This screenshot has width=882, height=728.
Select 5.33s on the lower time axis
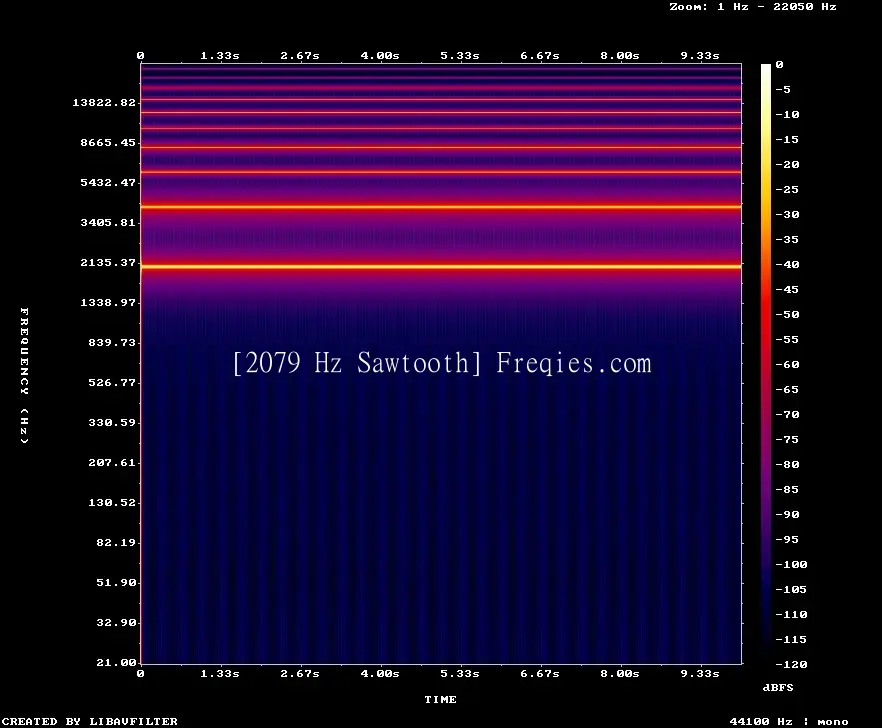pos(460,673)
